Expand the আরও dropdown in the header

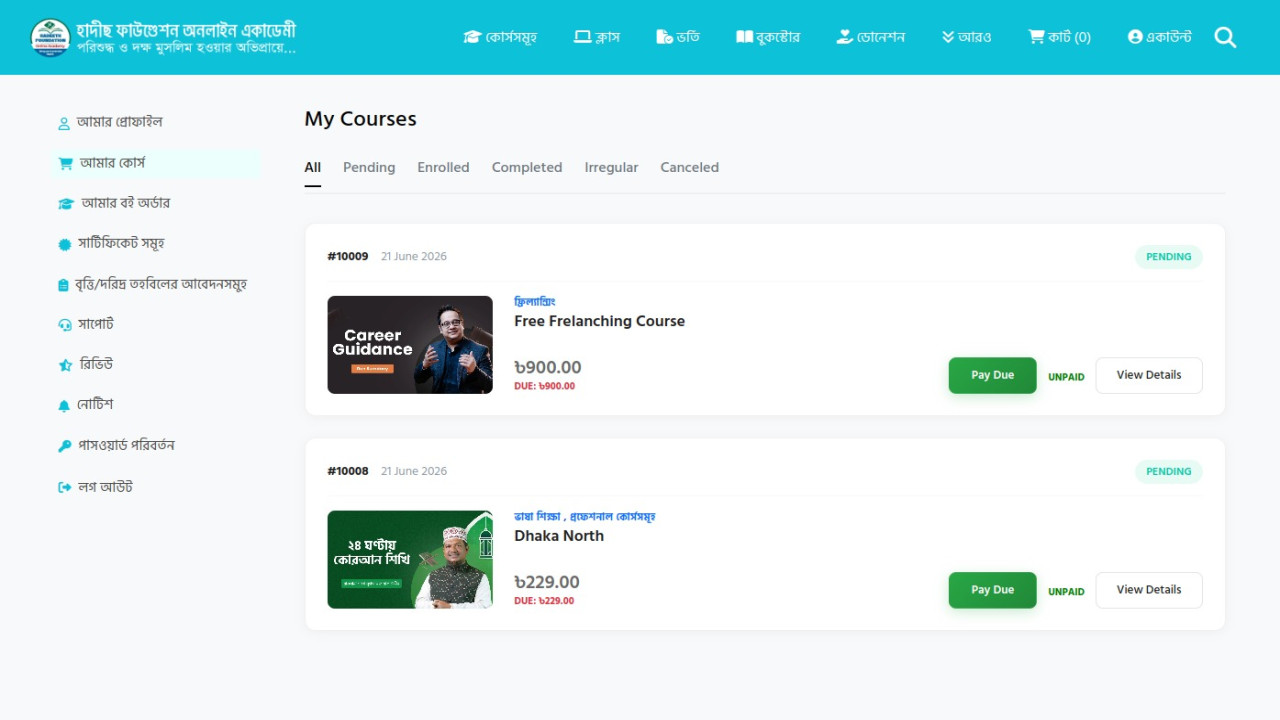pyautogui.click(x=966, y=37)
